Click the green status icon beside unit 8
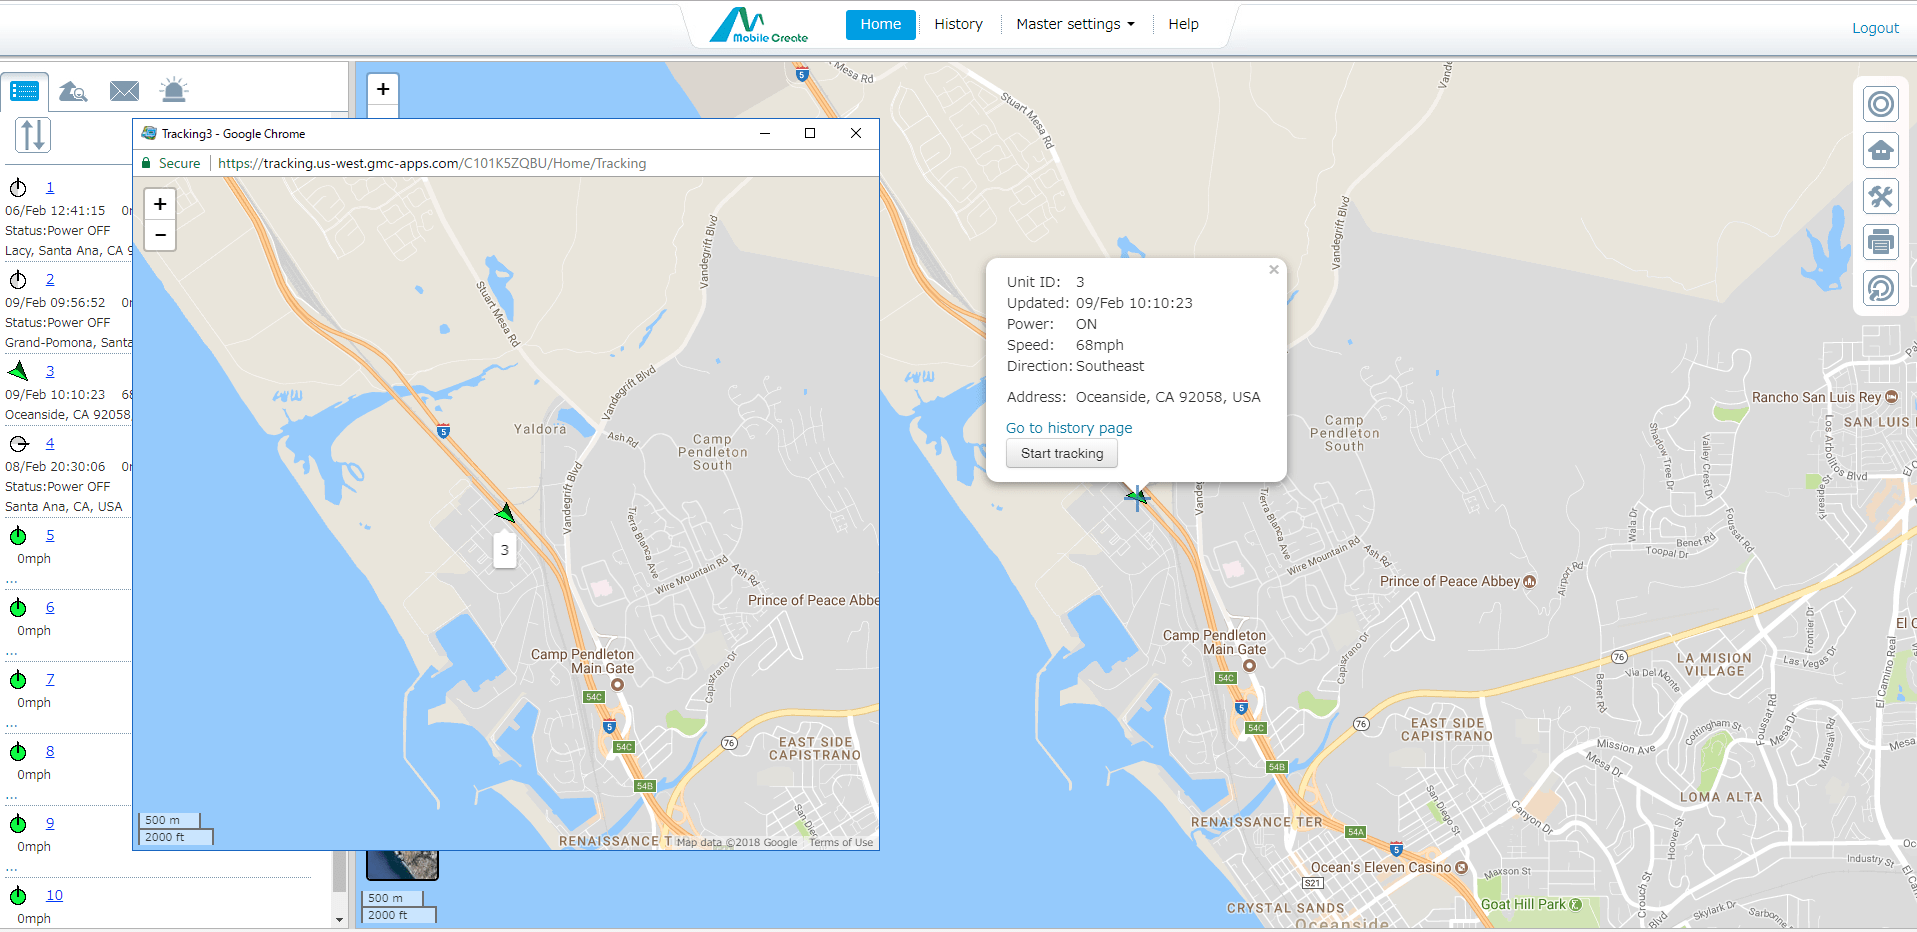 [x=18, y=752]
